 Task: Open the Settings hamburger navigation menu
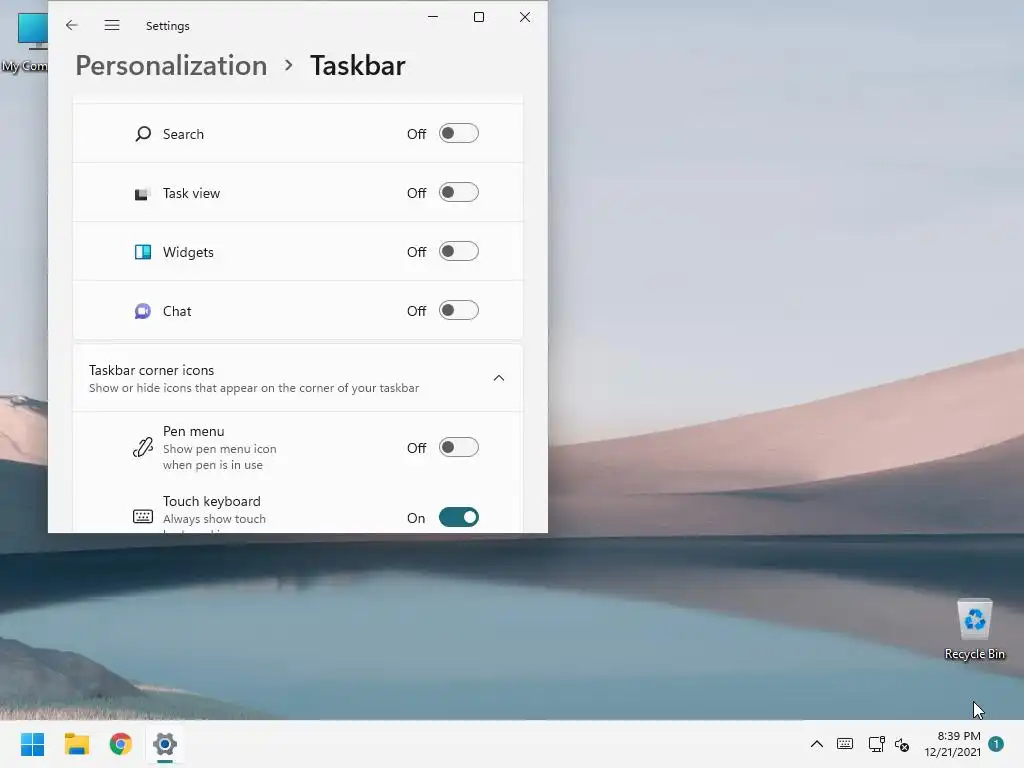click(112, 25)
